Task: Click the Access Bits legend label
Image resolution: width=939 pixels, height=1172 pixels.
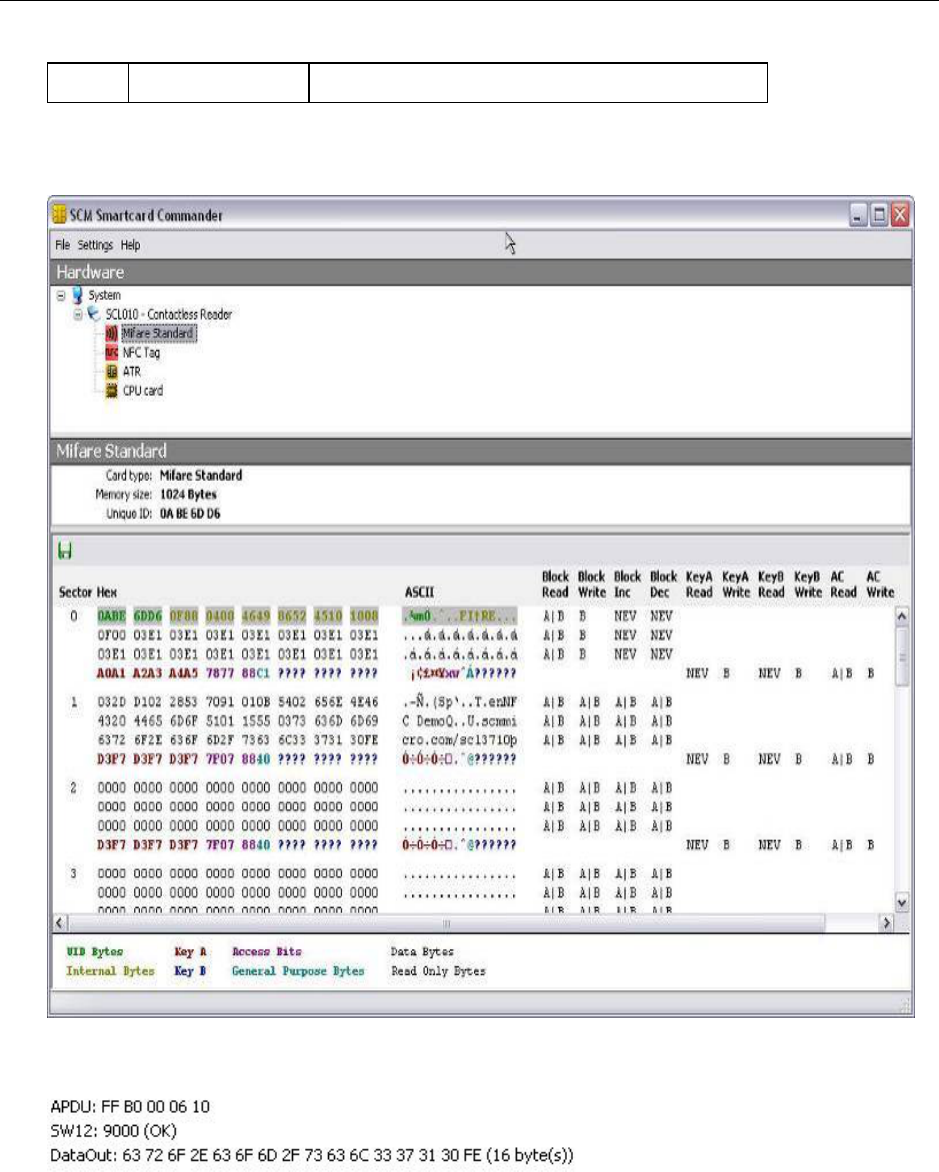Action: (x=267, y=952)
